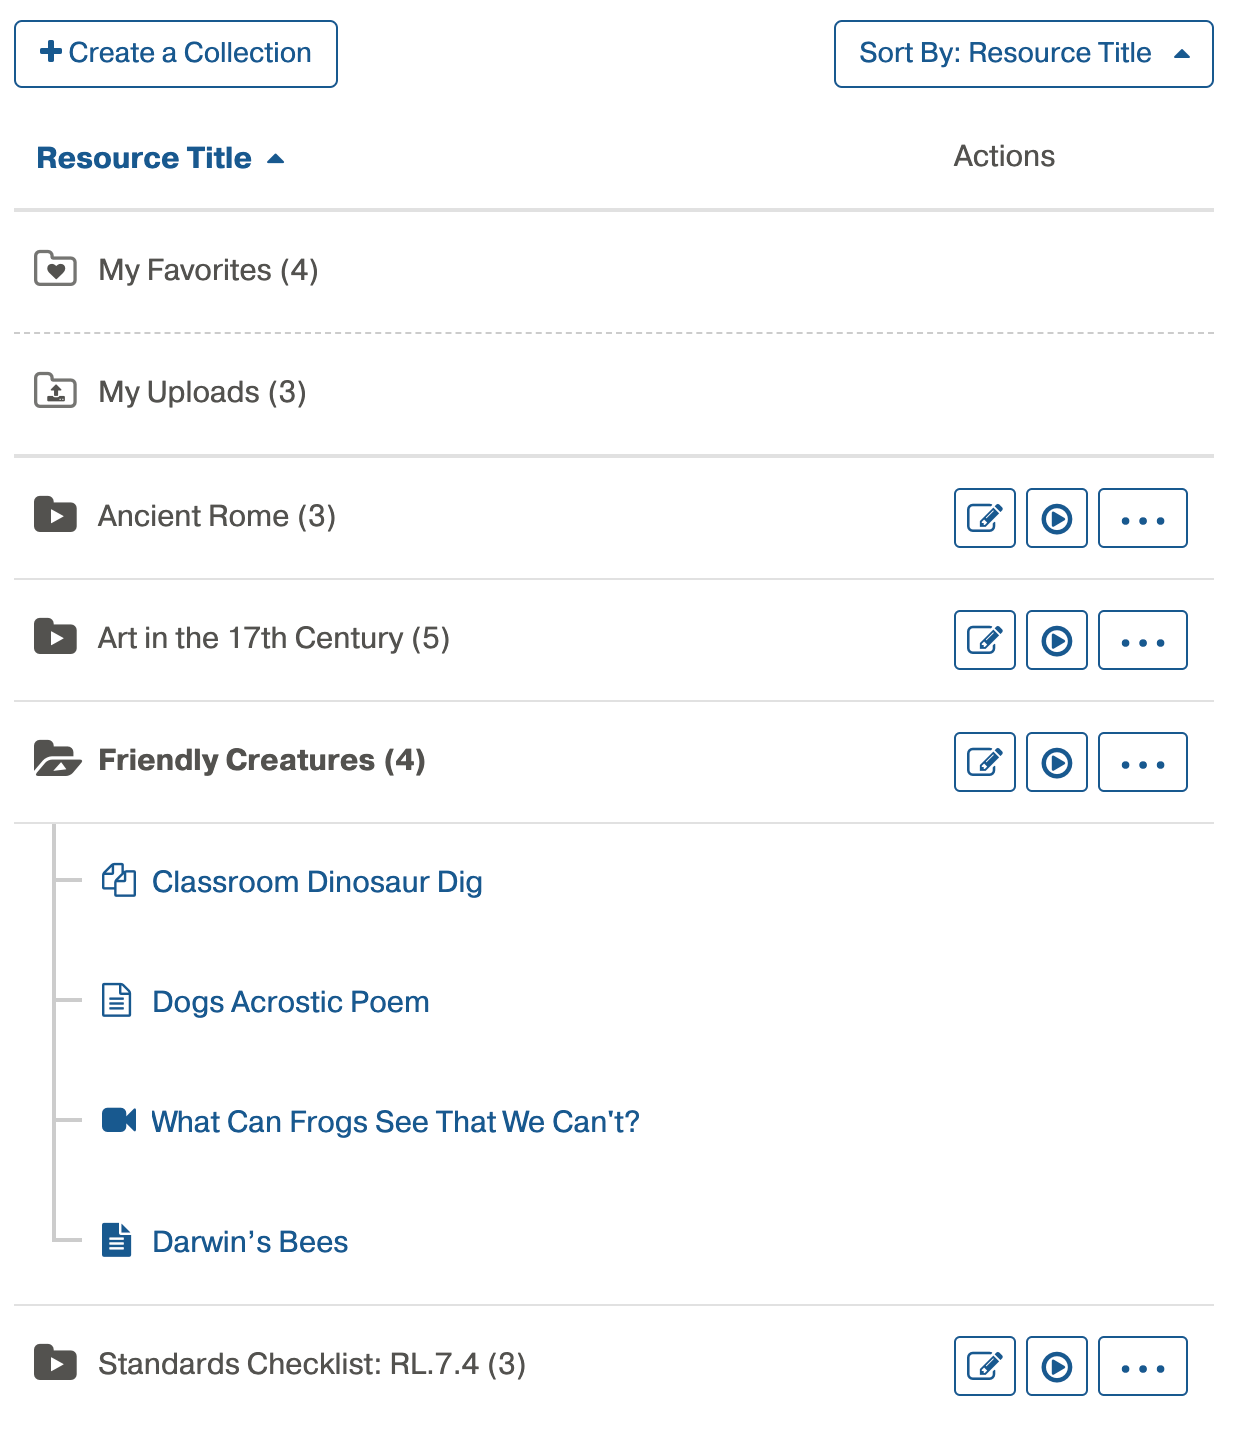Viewport: 1236px width, 1434px height.
Task: Play the Friendly Creatures collection
Action: (1056, 762)
